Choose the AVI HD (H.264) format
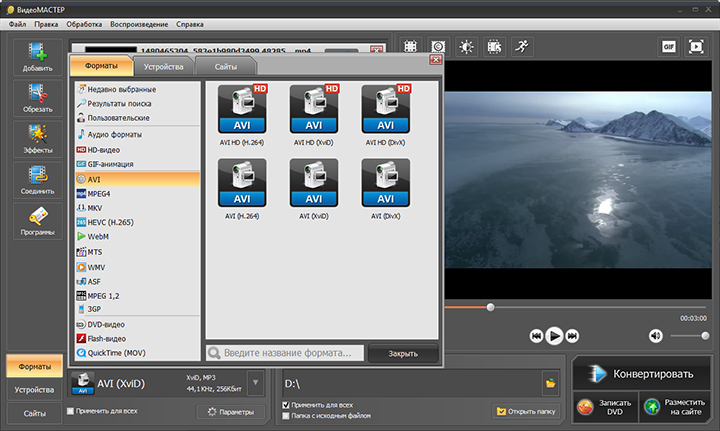Viewport: 720px width, 431px height. [242, 115]
